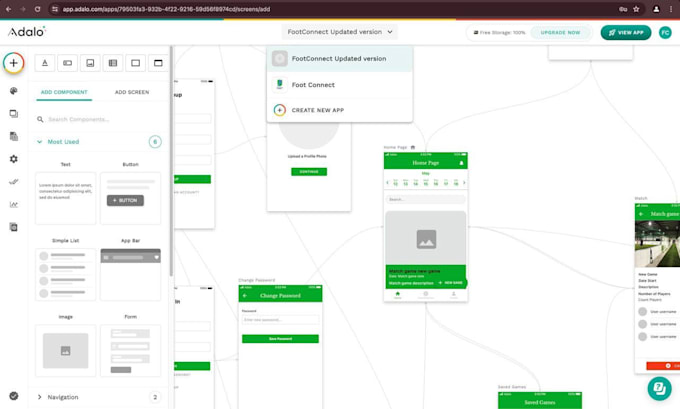Open the browser profile icon
680x409 pixels.
click(656, 9)
